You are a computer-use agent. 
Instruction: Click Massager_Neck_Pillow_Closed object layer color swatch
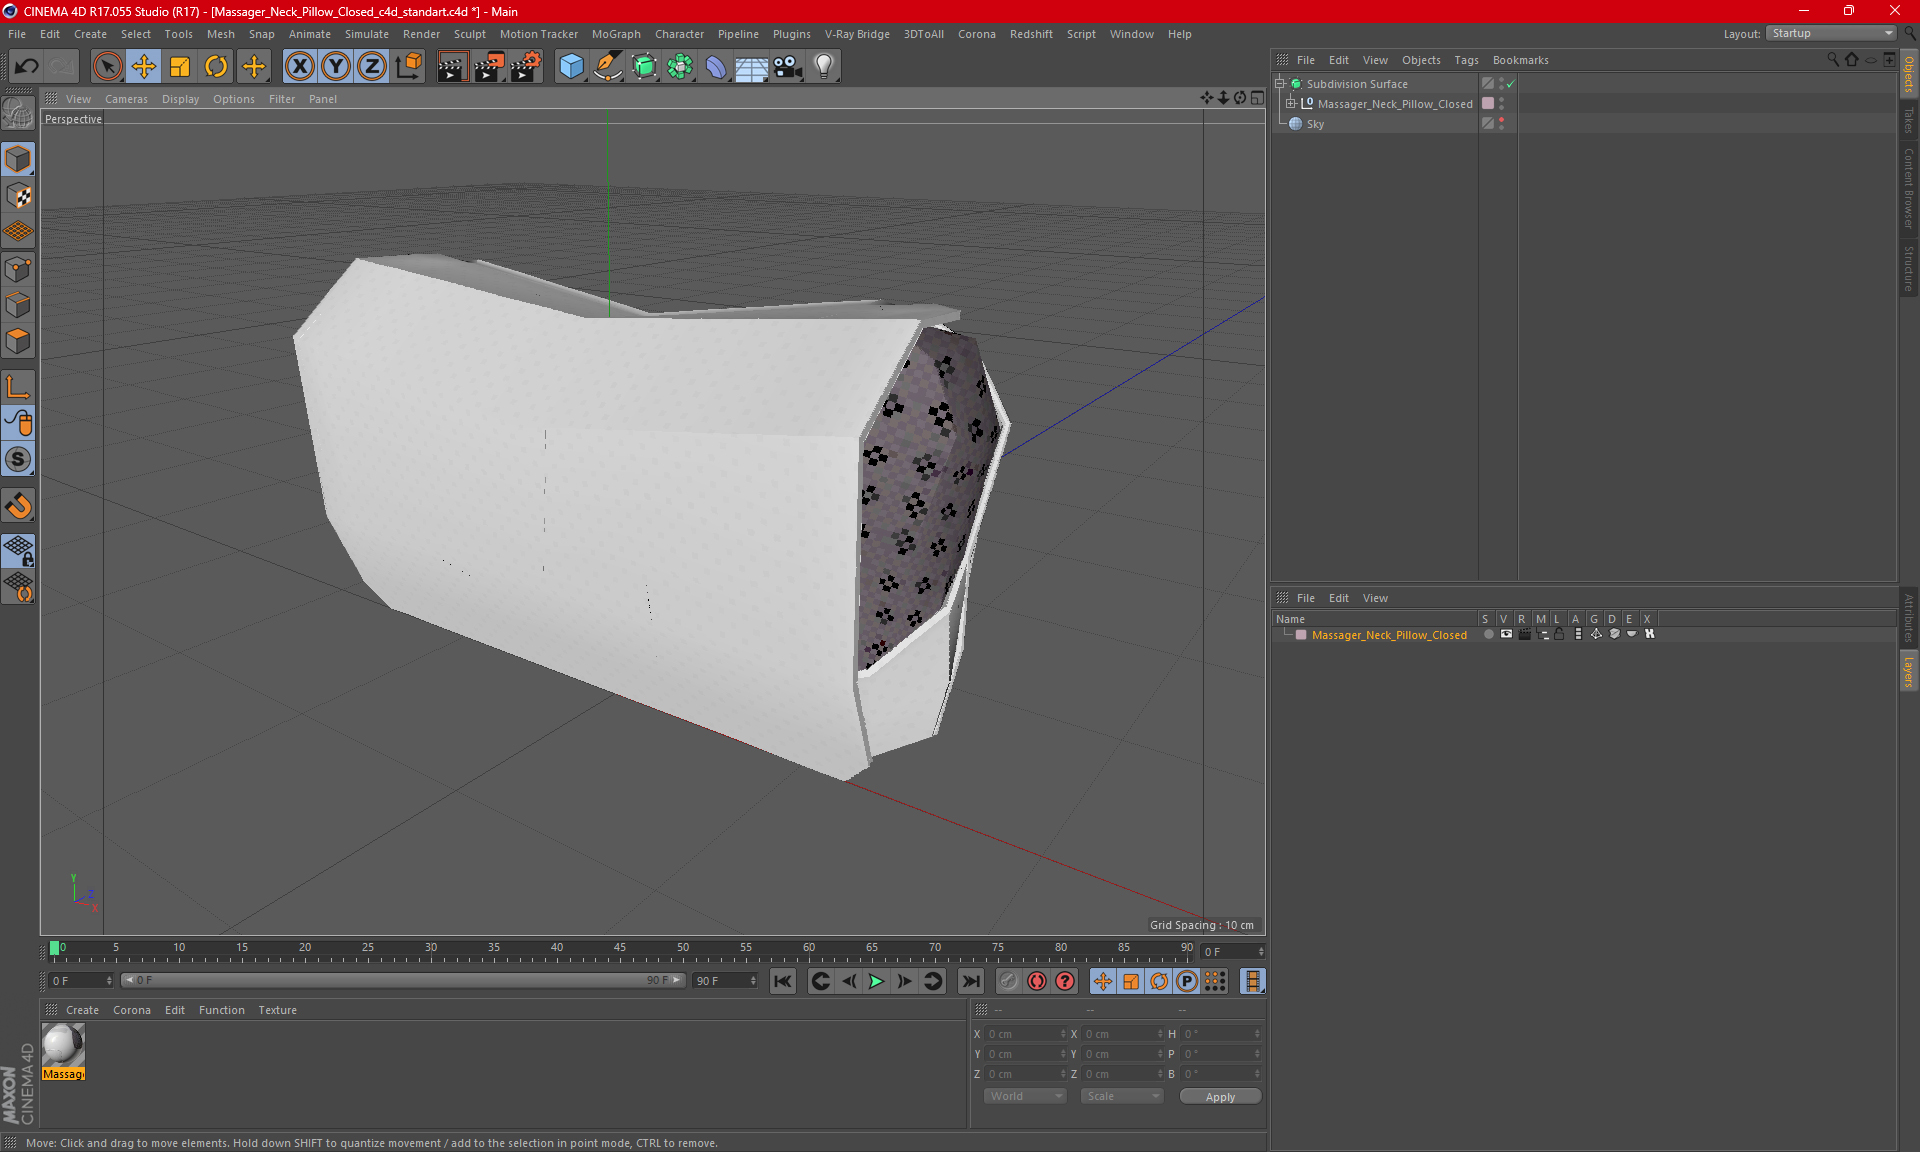coord(1488,104)
